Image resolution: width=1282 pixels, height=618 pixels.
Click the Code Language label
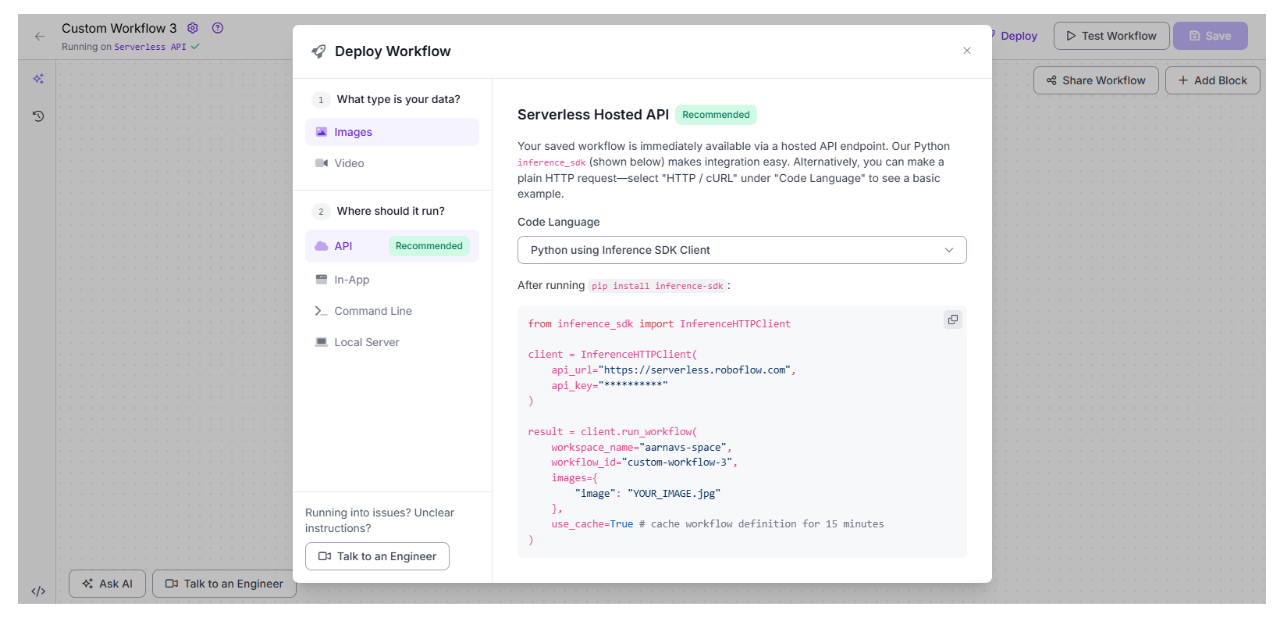(x=558, y=222)
